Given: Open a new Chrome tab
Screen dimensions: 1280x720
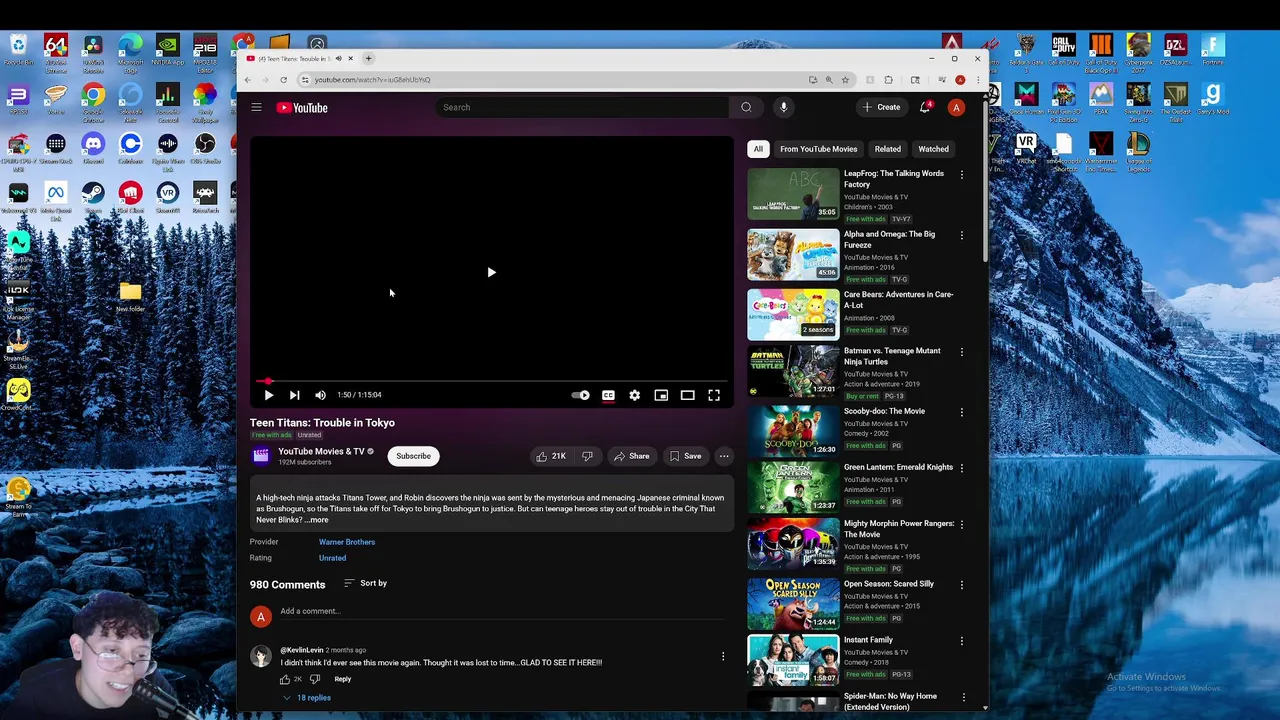Looking at the screenshot, I should click(x=368, y=59).
